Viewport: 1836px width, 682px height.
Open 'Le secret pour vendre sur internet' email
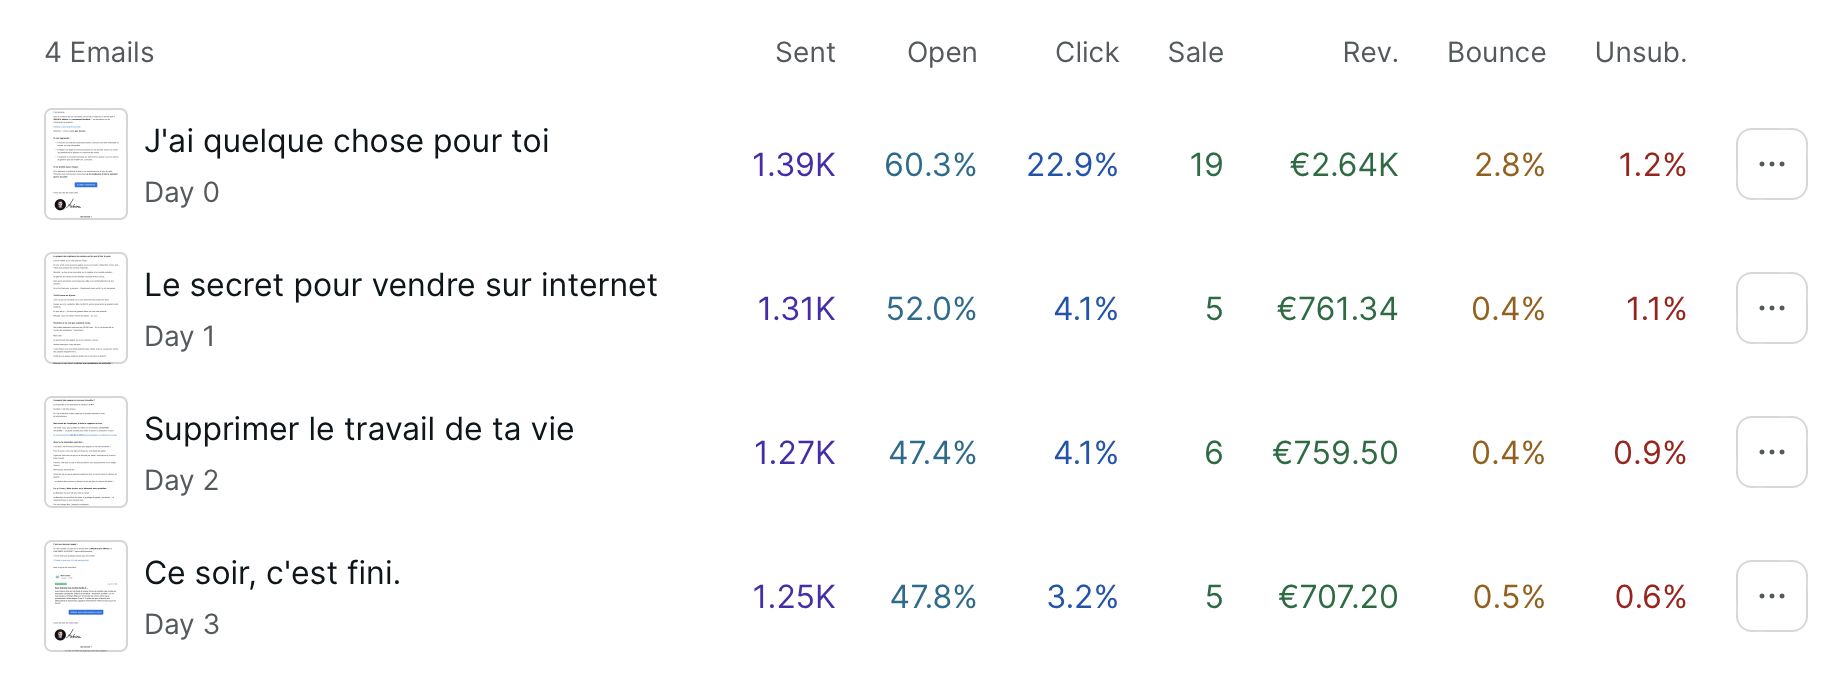400,285
